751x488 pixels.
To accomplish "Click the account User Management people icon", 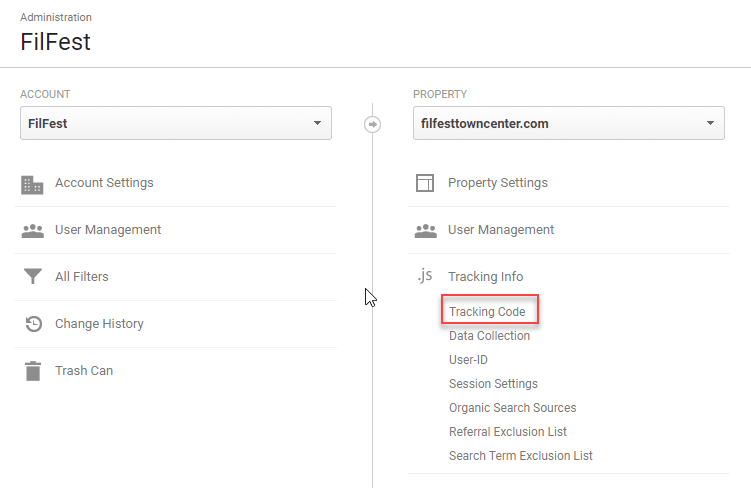I will tap(32, 230).
